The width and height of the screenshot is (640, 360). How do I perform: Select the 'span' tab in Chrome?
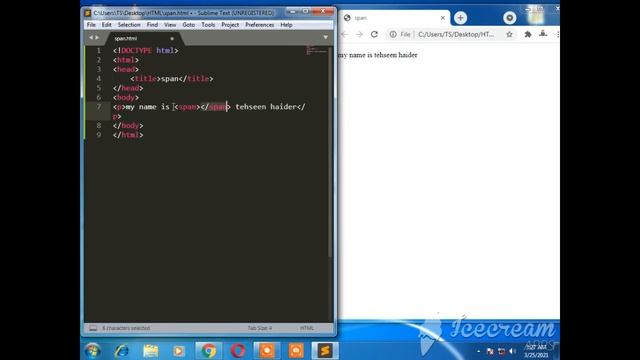point(394,18)
